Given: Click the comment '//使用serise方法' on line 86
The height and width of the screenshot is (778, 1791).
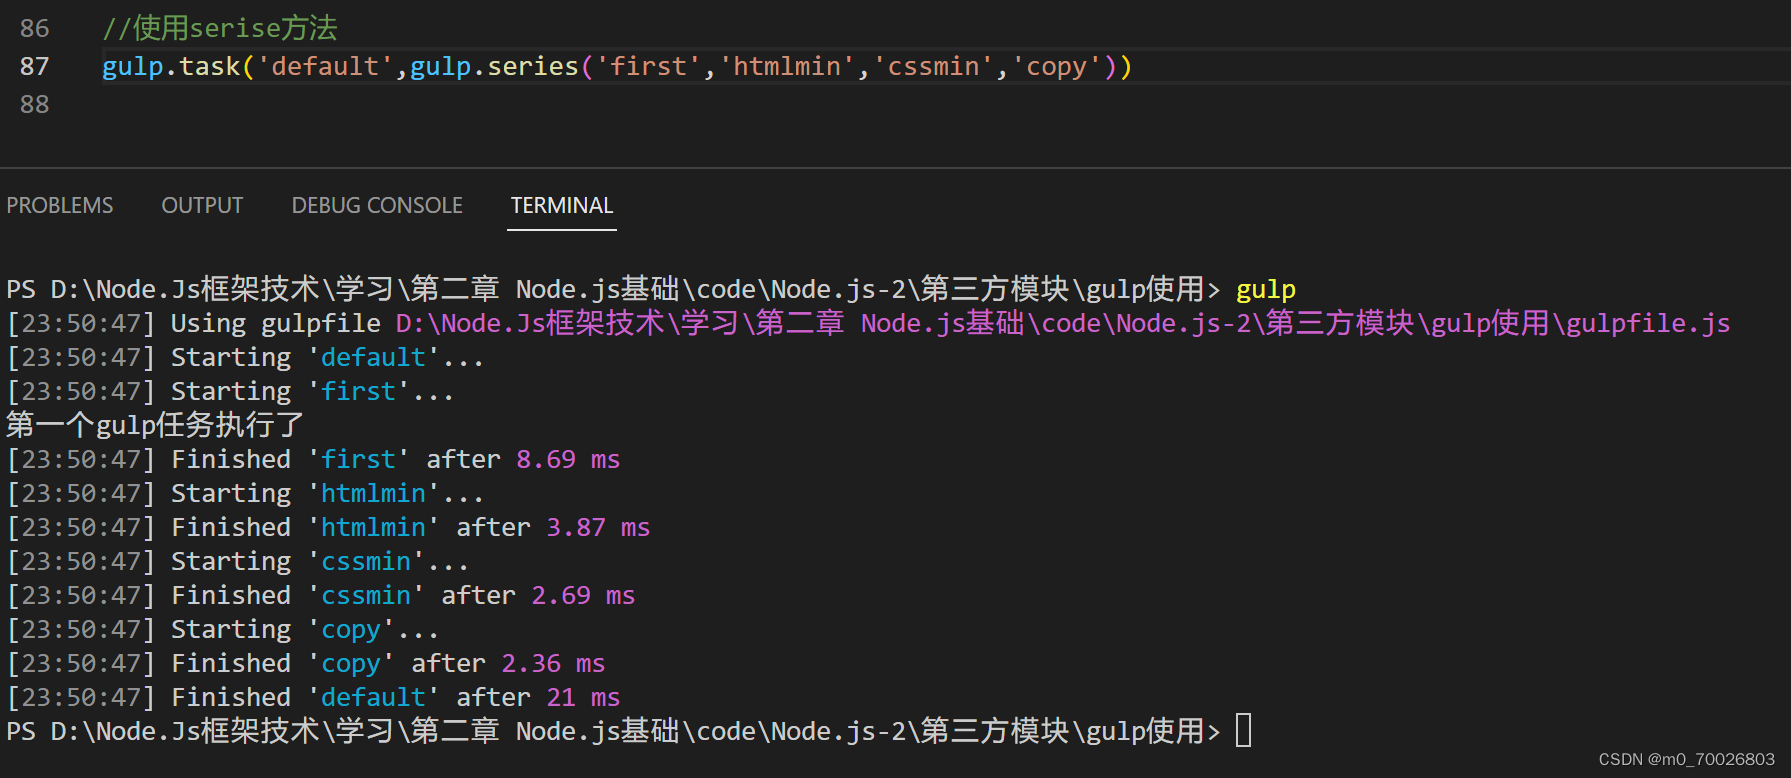Looking at the screenshot, I should (220, 28).
